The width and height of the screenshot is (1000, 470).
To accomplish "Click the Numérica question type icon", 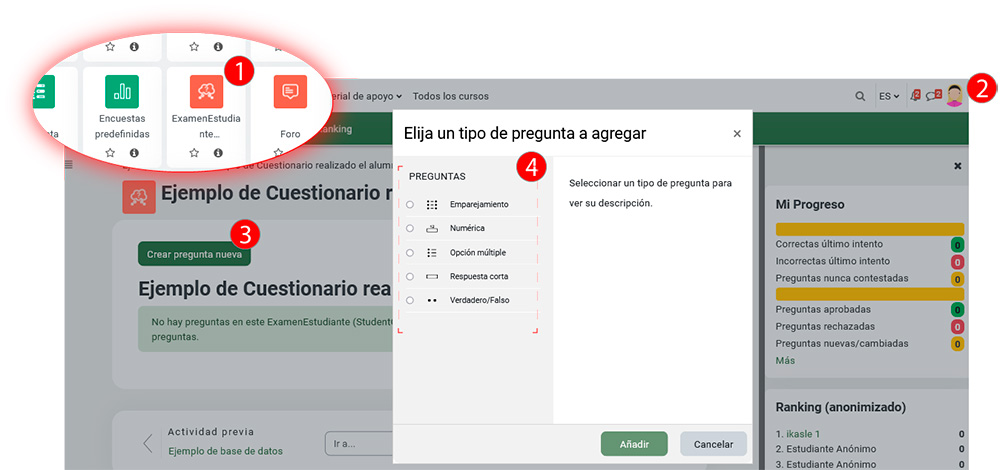I will [x=432, y=228].
